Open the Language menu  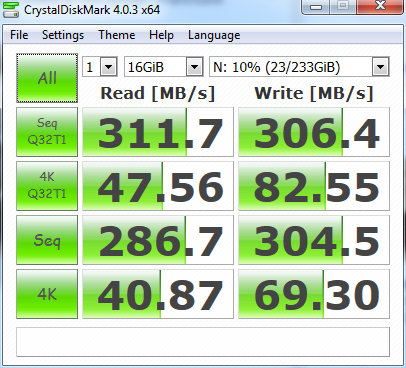coord(214,35)
